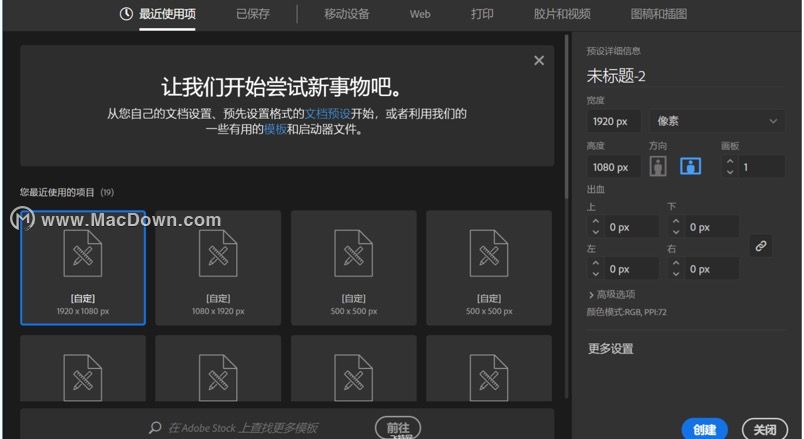Adjust the left bleed stepper

point(595,269)
